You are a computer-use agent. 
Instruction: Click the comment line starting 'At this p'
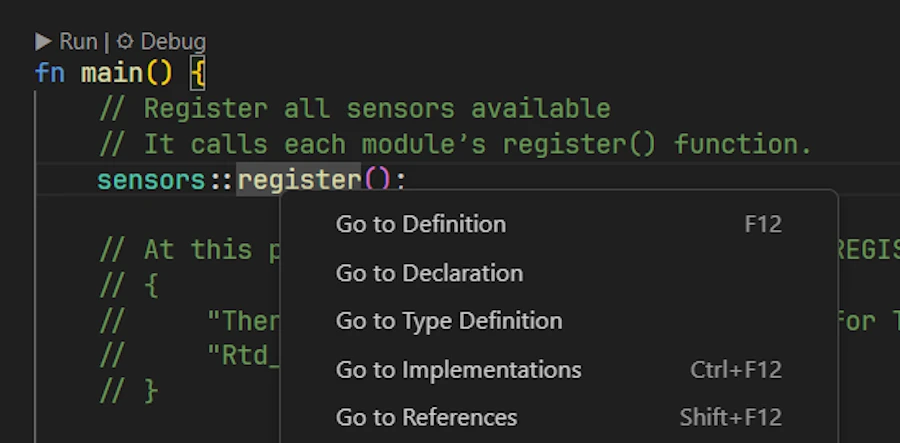[x=189, y=250]
